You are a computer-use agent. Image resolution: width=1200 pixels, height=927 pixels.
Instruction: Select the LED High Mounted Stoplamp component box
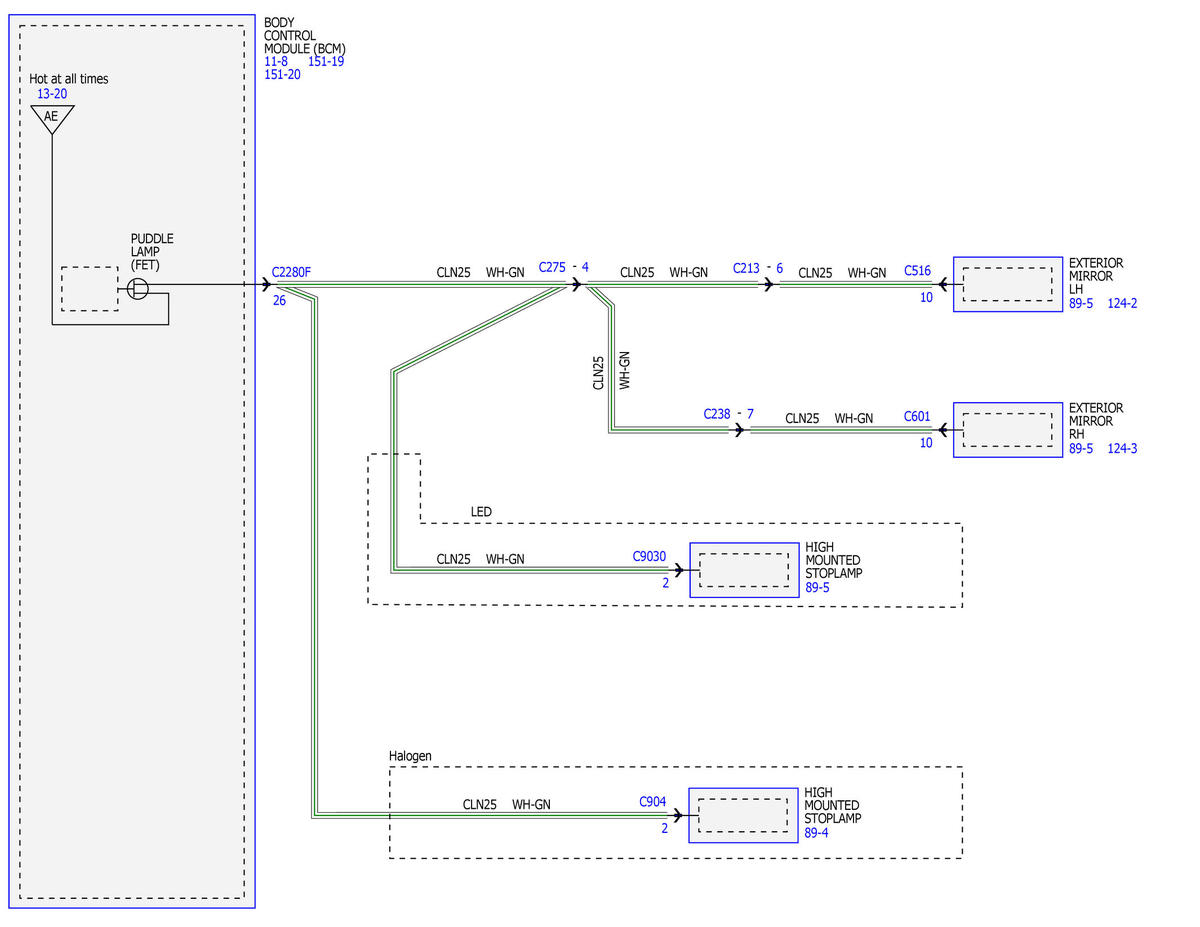[x=744, y=570]
